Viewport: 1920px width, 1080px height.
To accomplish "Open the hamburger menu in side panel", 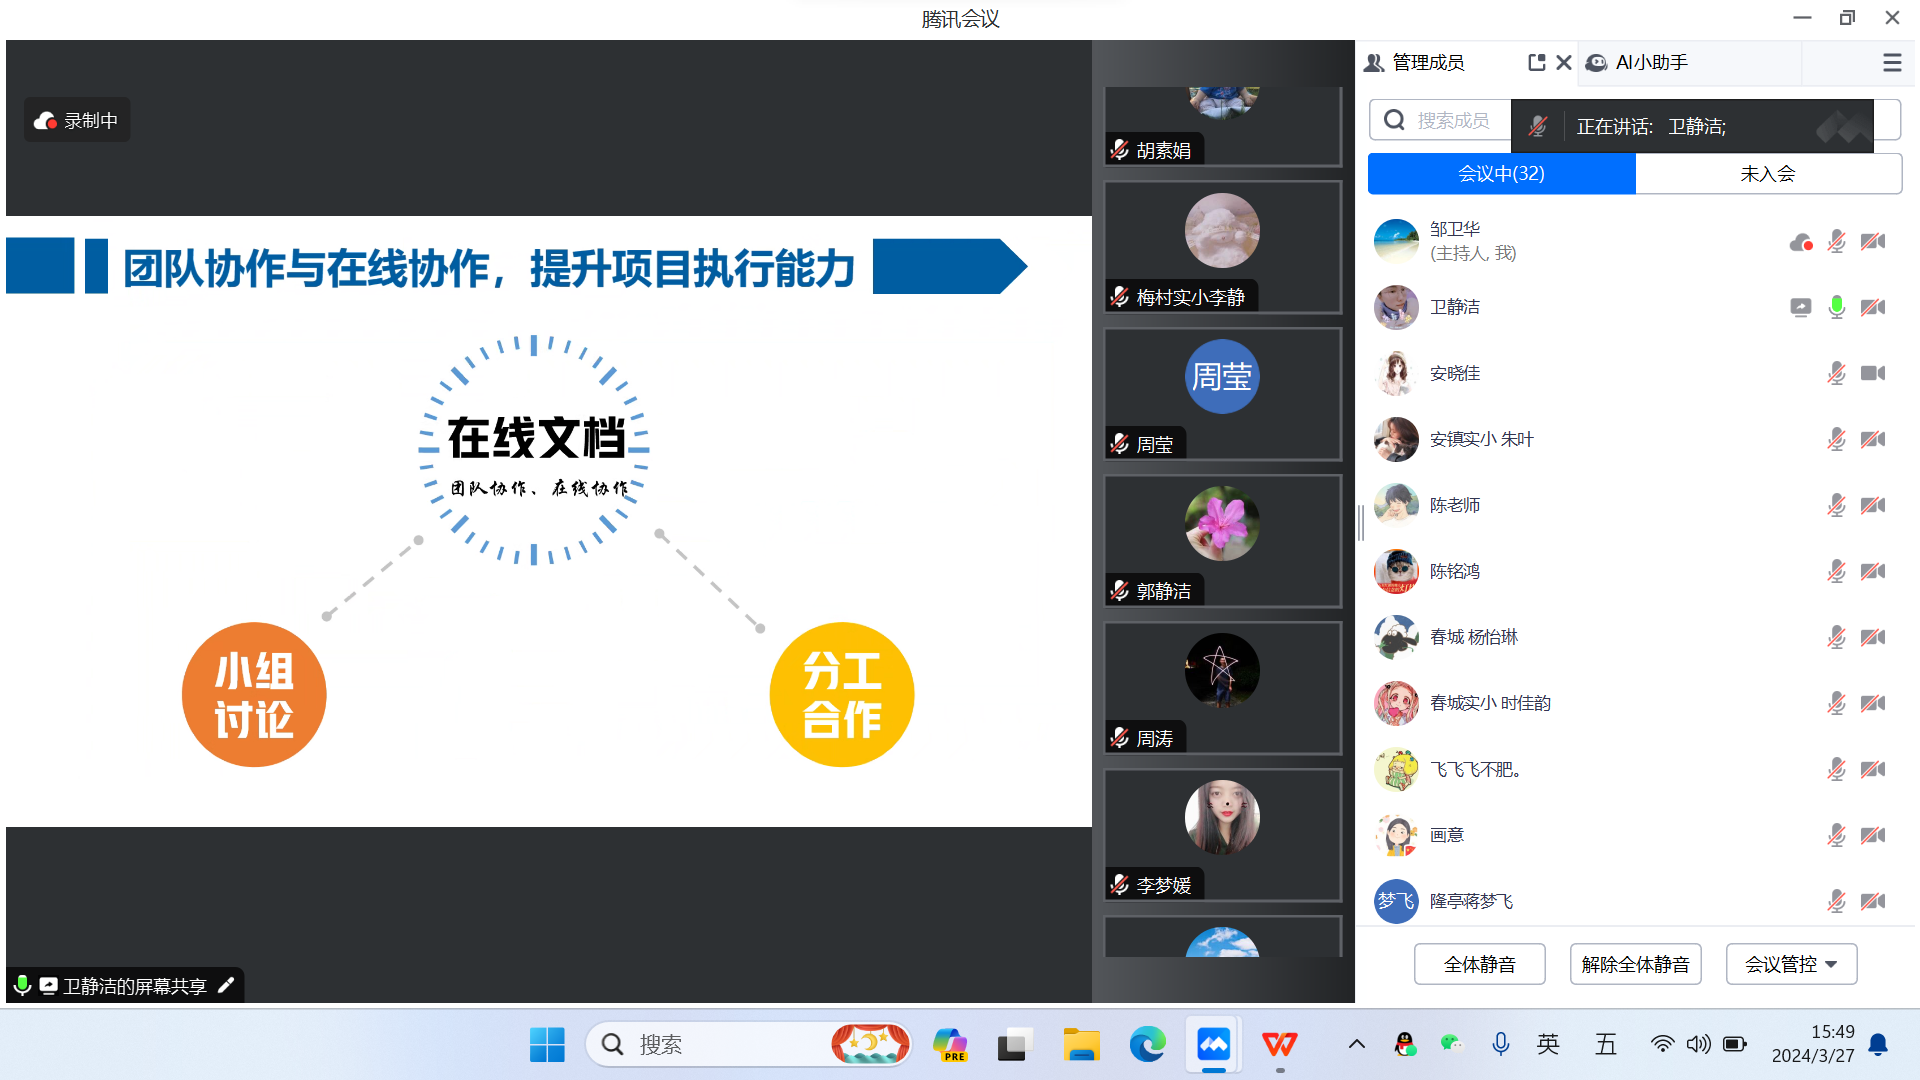I will (x=1891, y=63).
